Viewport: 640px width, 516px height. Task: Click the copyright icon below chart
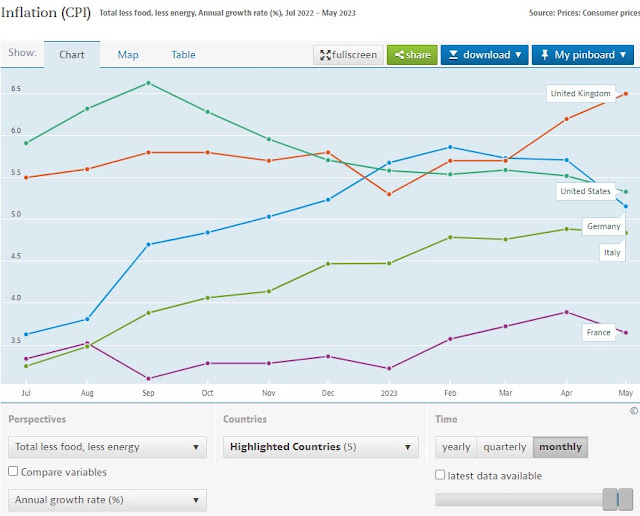(634, 411)
